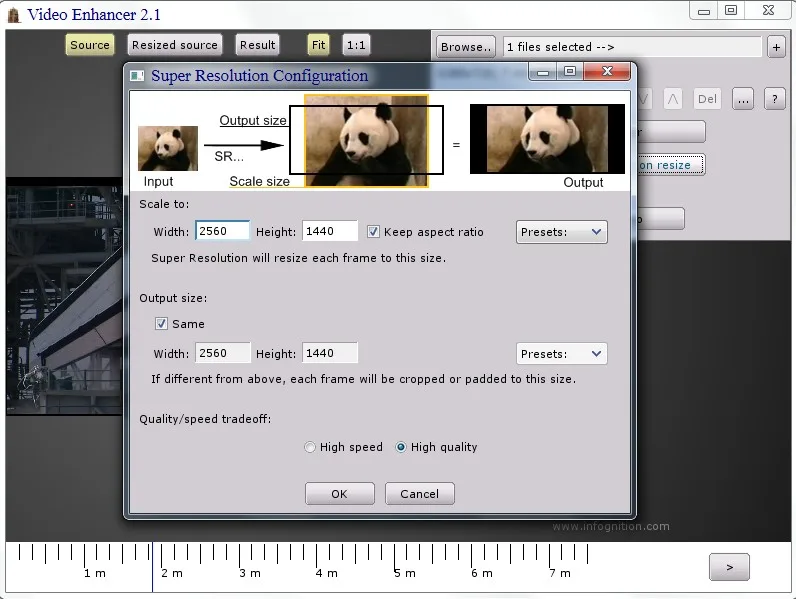Image resolution: width=796 pixels, height=599 pixels.
Task: Click the Scale to Height field showing 1440
Action: pyautogui.click(x=329, y=231)
